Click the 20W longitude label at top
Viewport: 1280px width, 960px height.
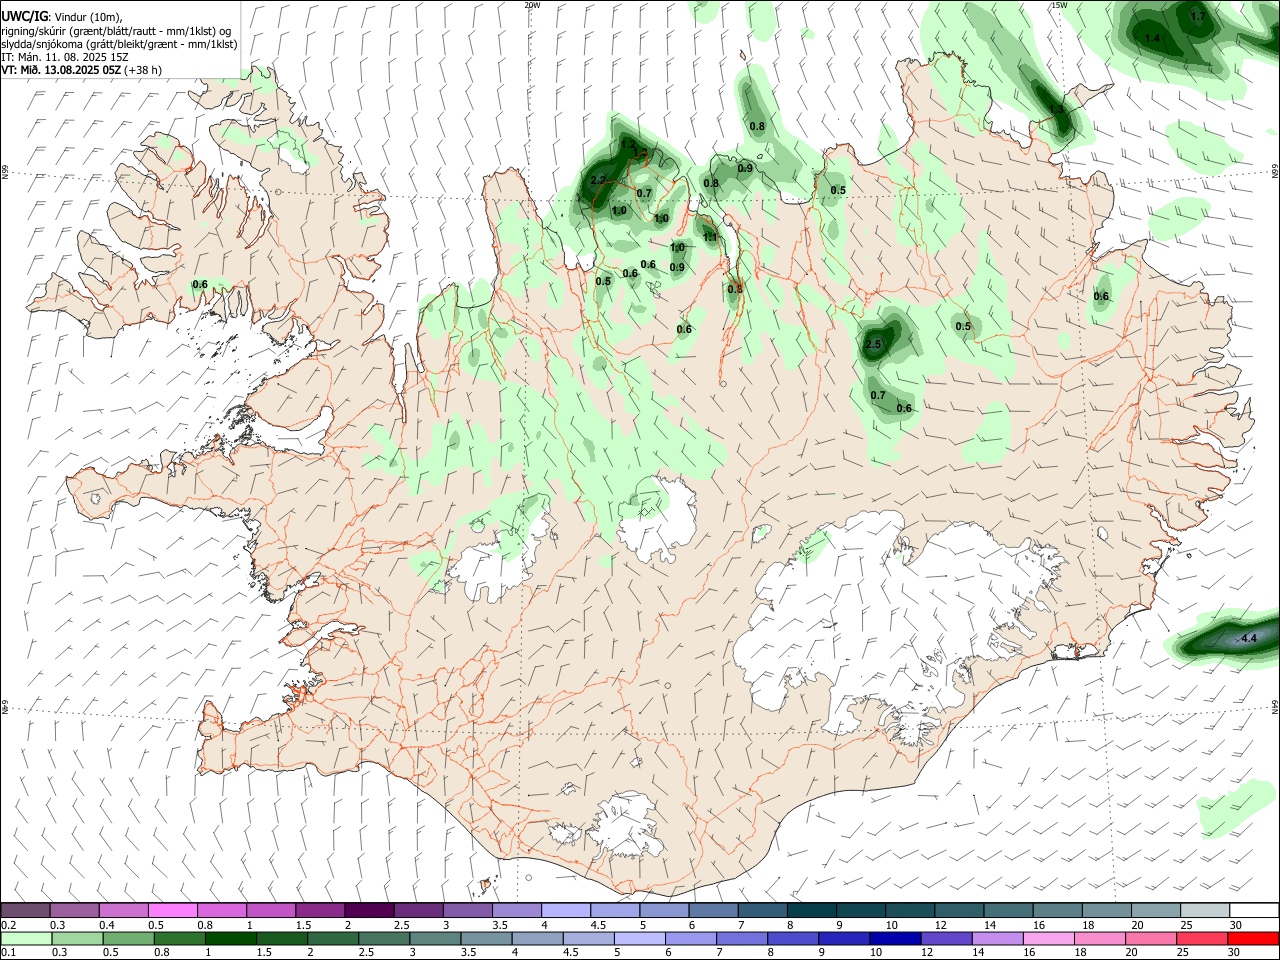coord(532,5)
